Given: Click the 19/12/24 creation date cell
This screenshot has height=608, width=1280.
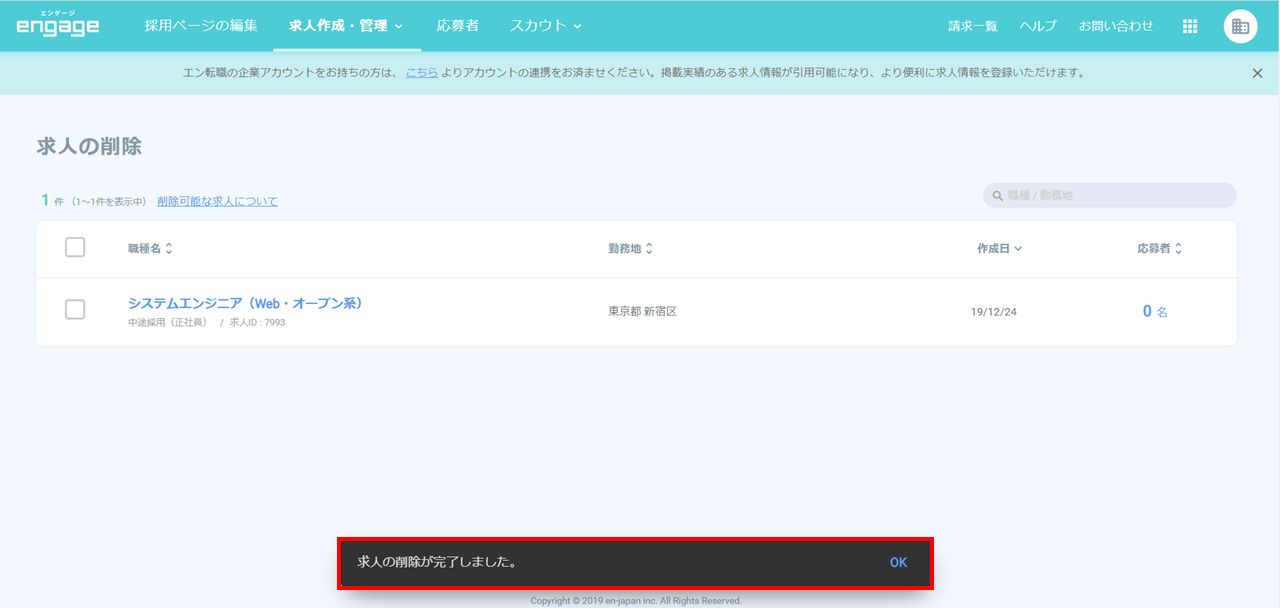Looking at the screenshot, I should pos(994,312).
